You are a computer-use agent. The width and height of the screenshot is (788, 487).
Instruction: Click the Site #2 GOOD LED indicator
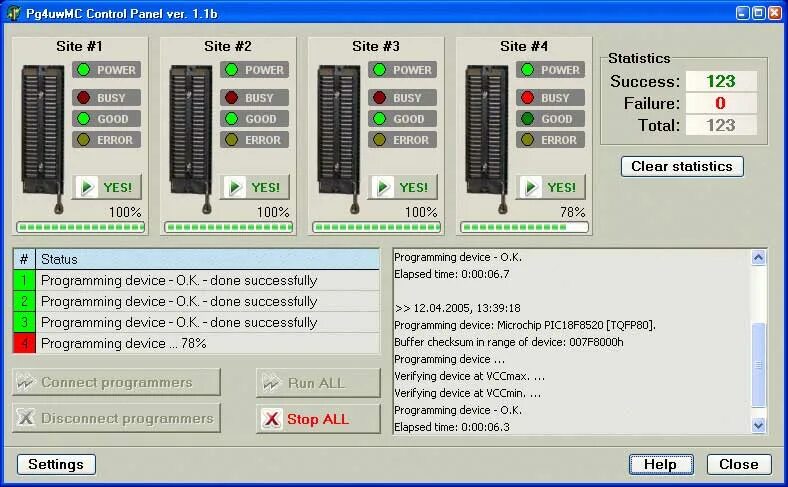tap(231, 119)
